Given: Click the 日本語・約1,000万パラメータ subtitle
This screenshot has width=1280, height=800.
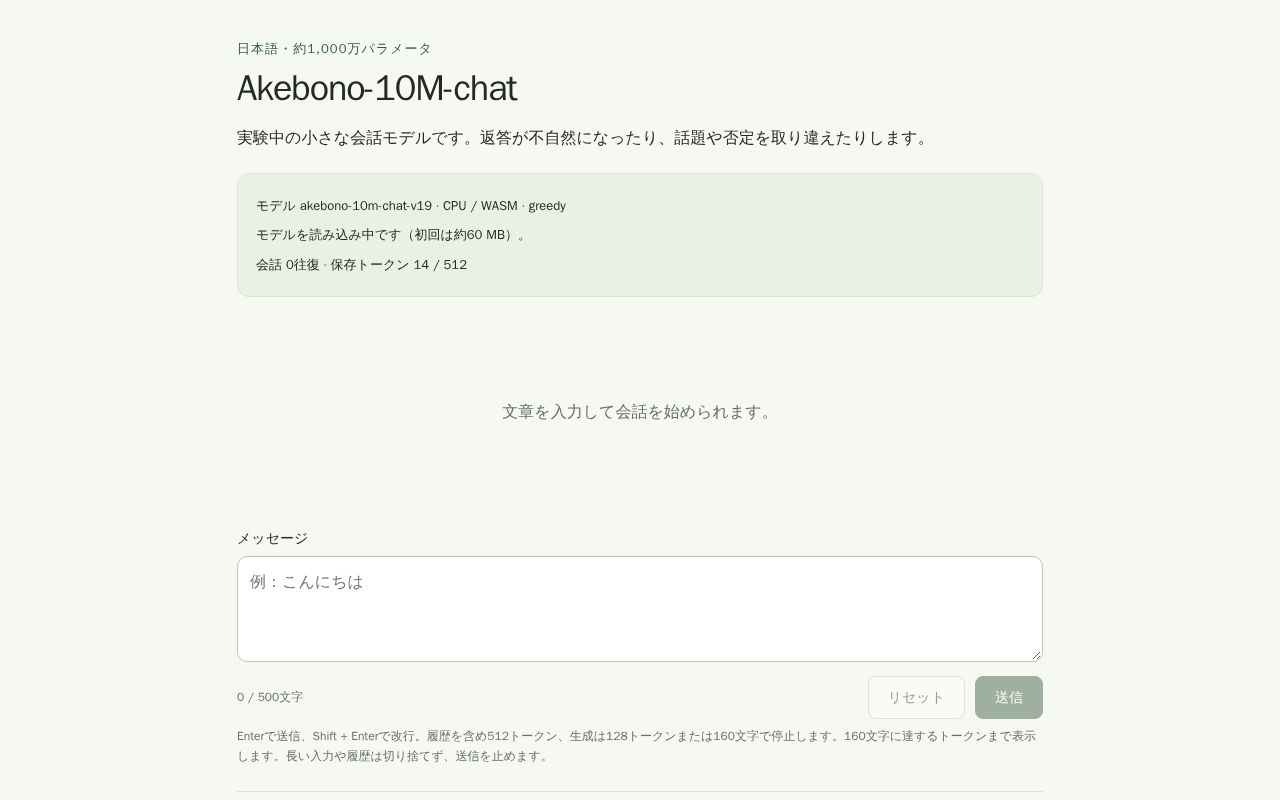Looking at the screenshot, I should tap(334, 48).
